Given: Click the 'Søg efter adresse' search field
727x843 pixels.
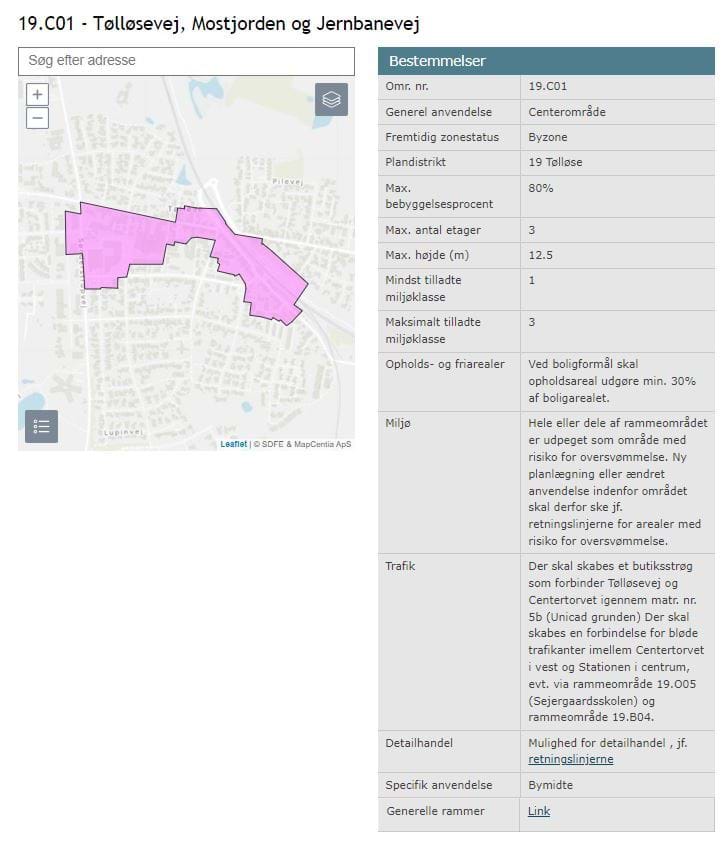Looking at the screenshot, I should click(x=186, y=61).
